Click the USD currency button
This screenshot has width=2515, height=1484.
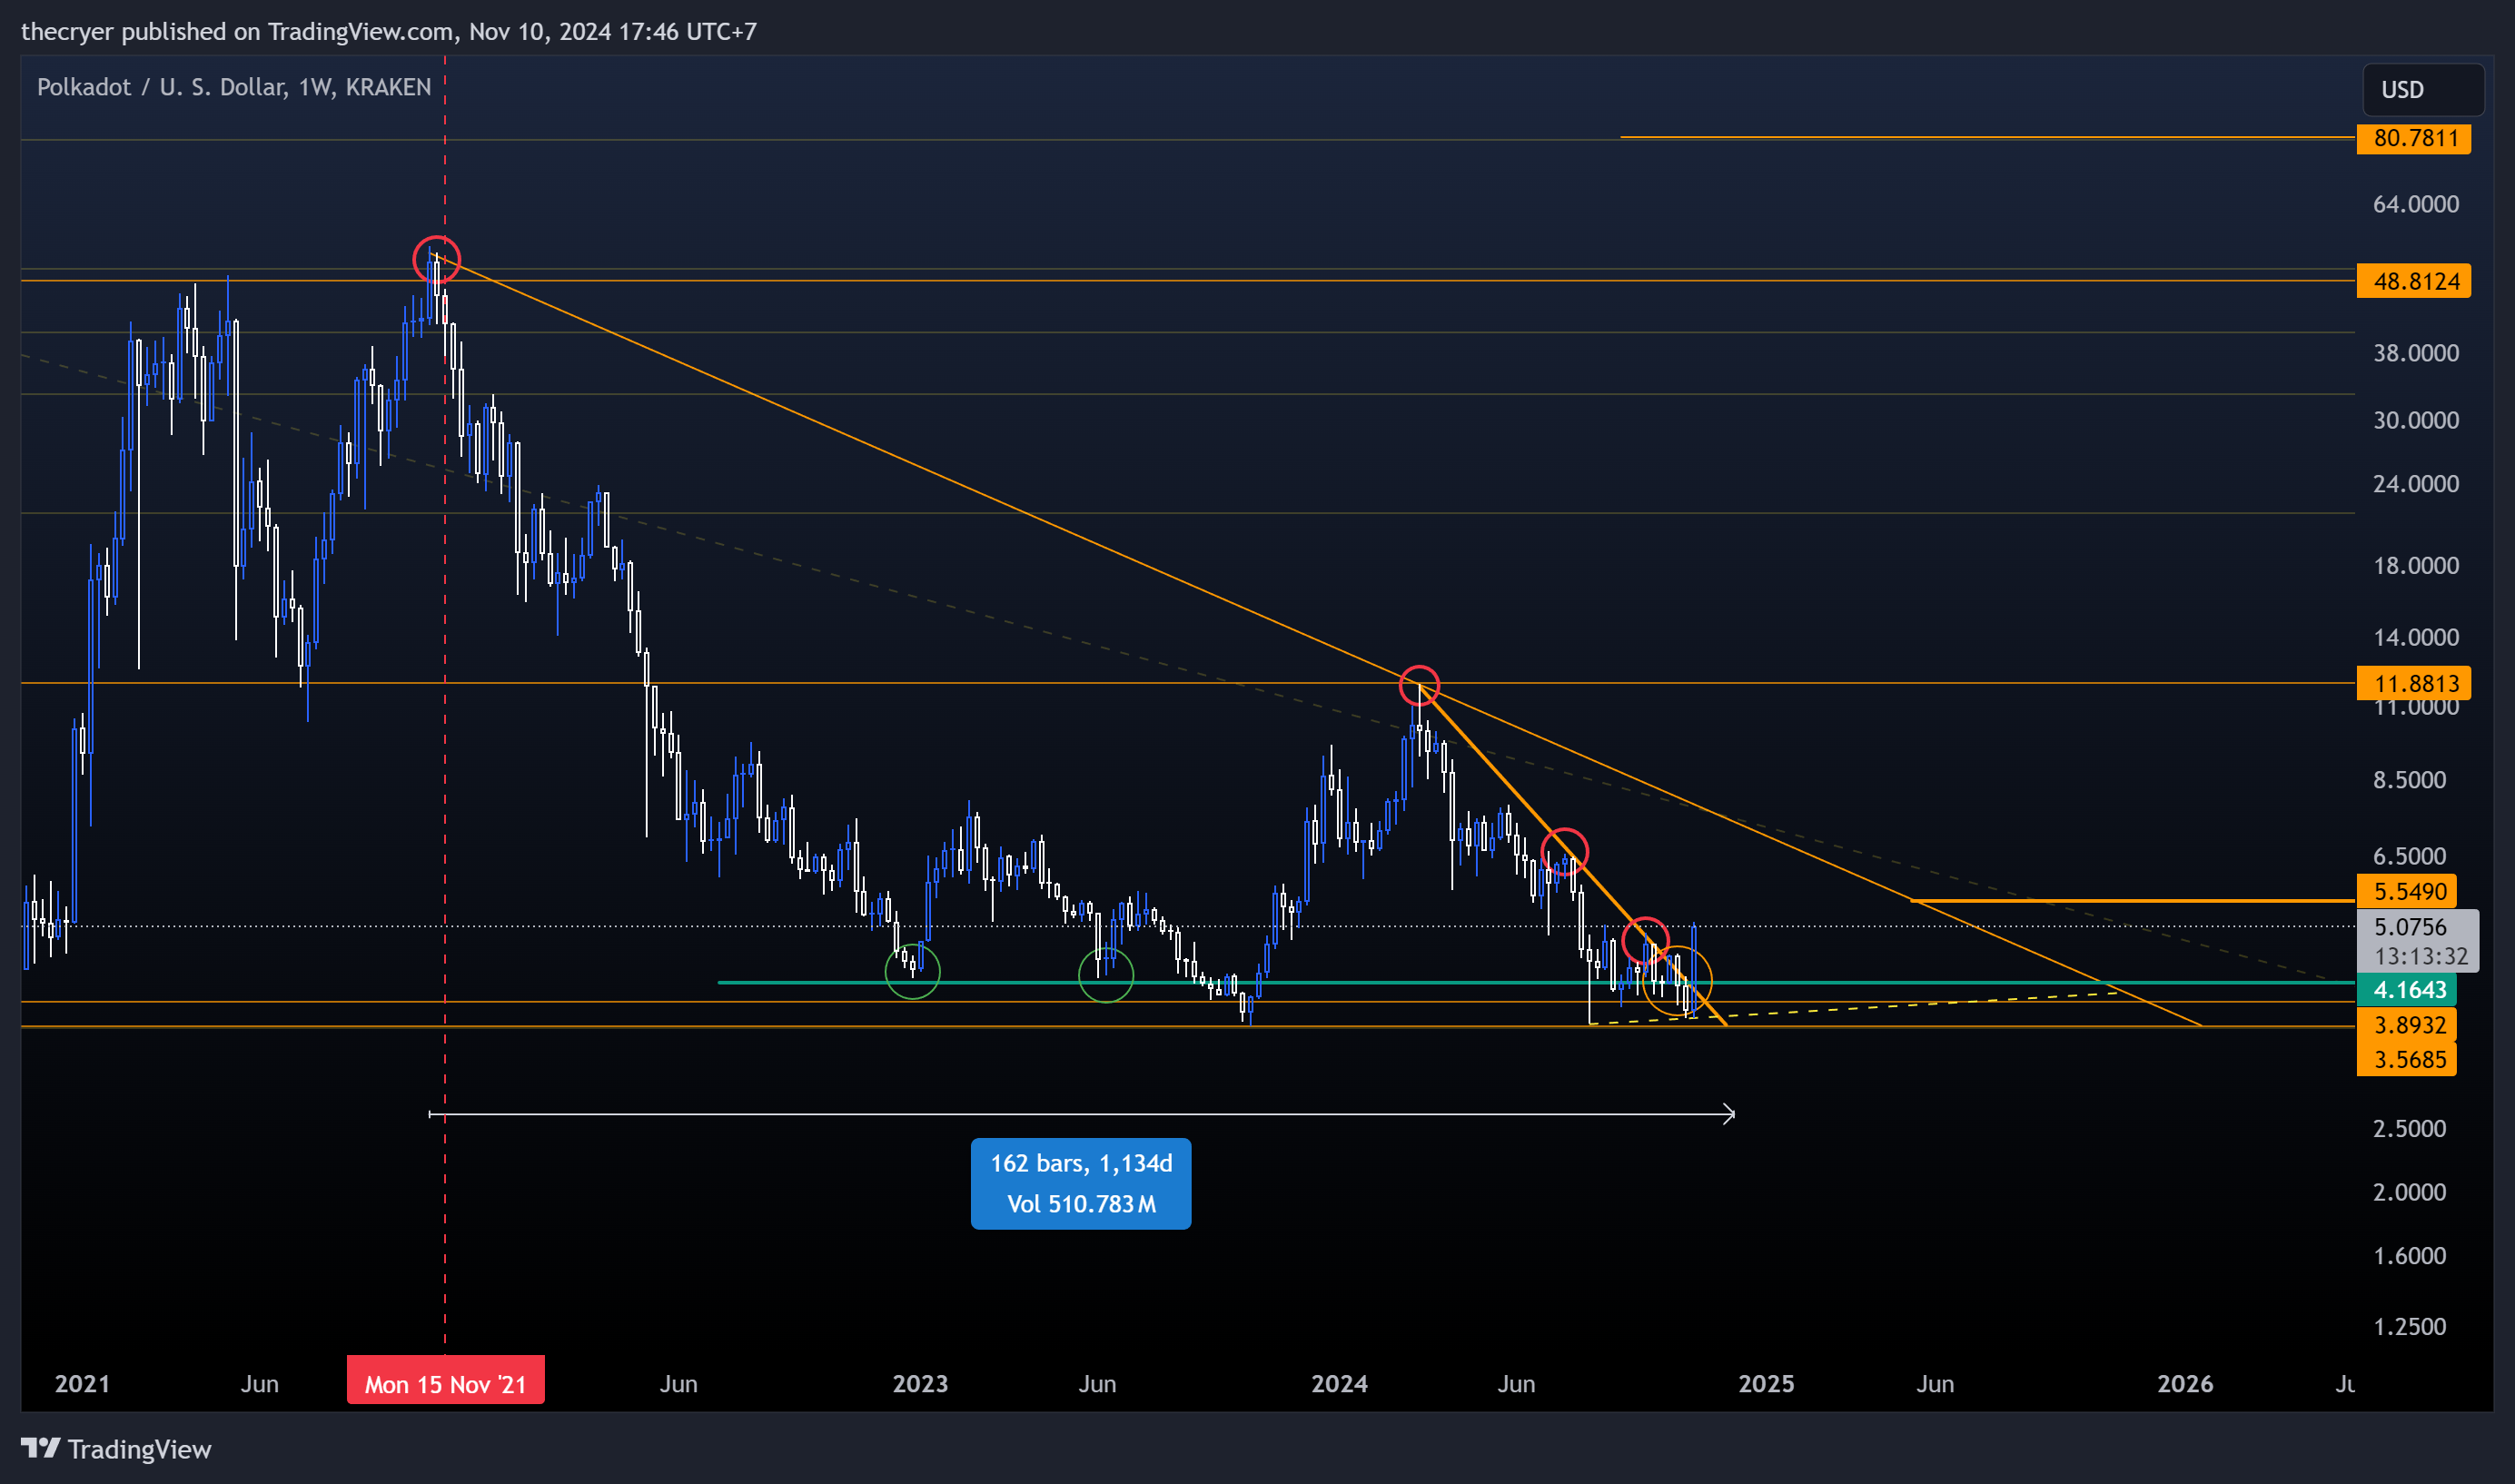(2423, 90)
